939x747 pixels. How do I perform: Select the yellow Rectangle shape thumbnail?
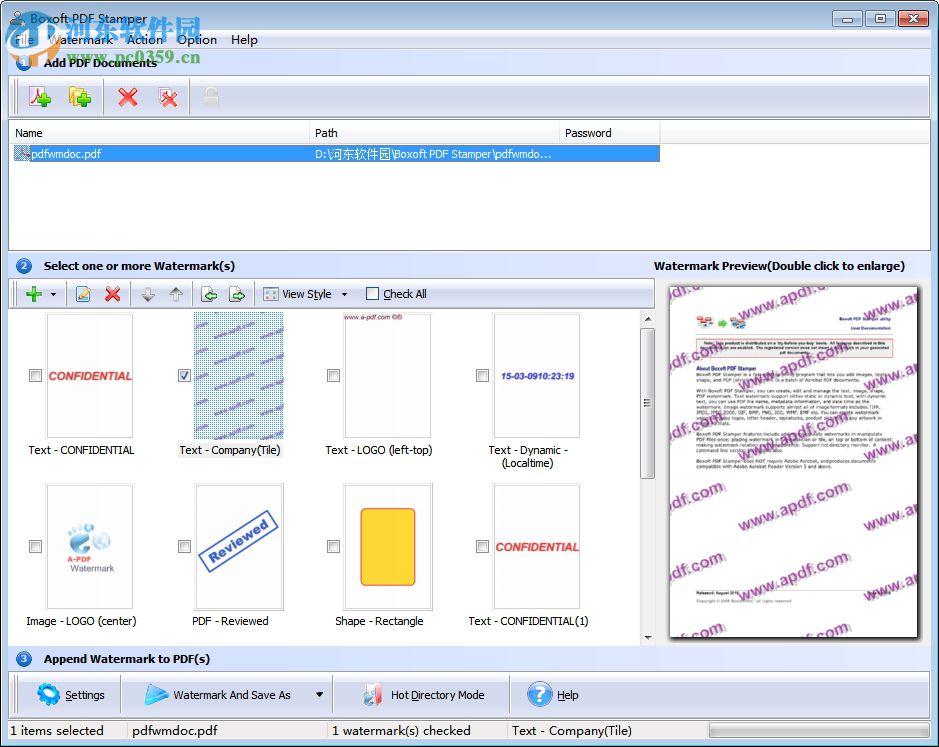click(387, 546)
